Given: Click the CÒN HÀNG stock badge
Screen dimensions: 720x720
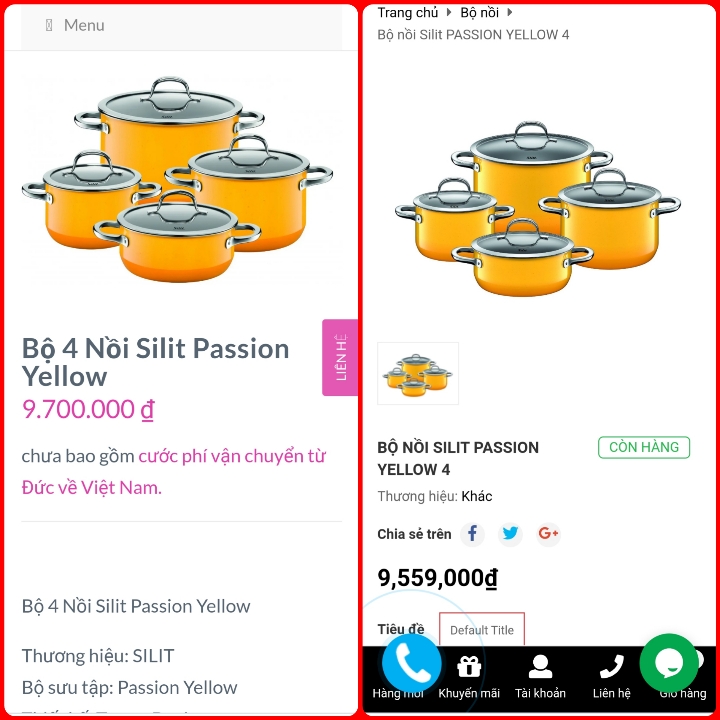Looking at the screenshot, I should pos(644,447).
